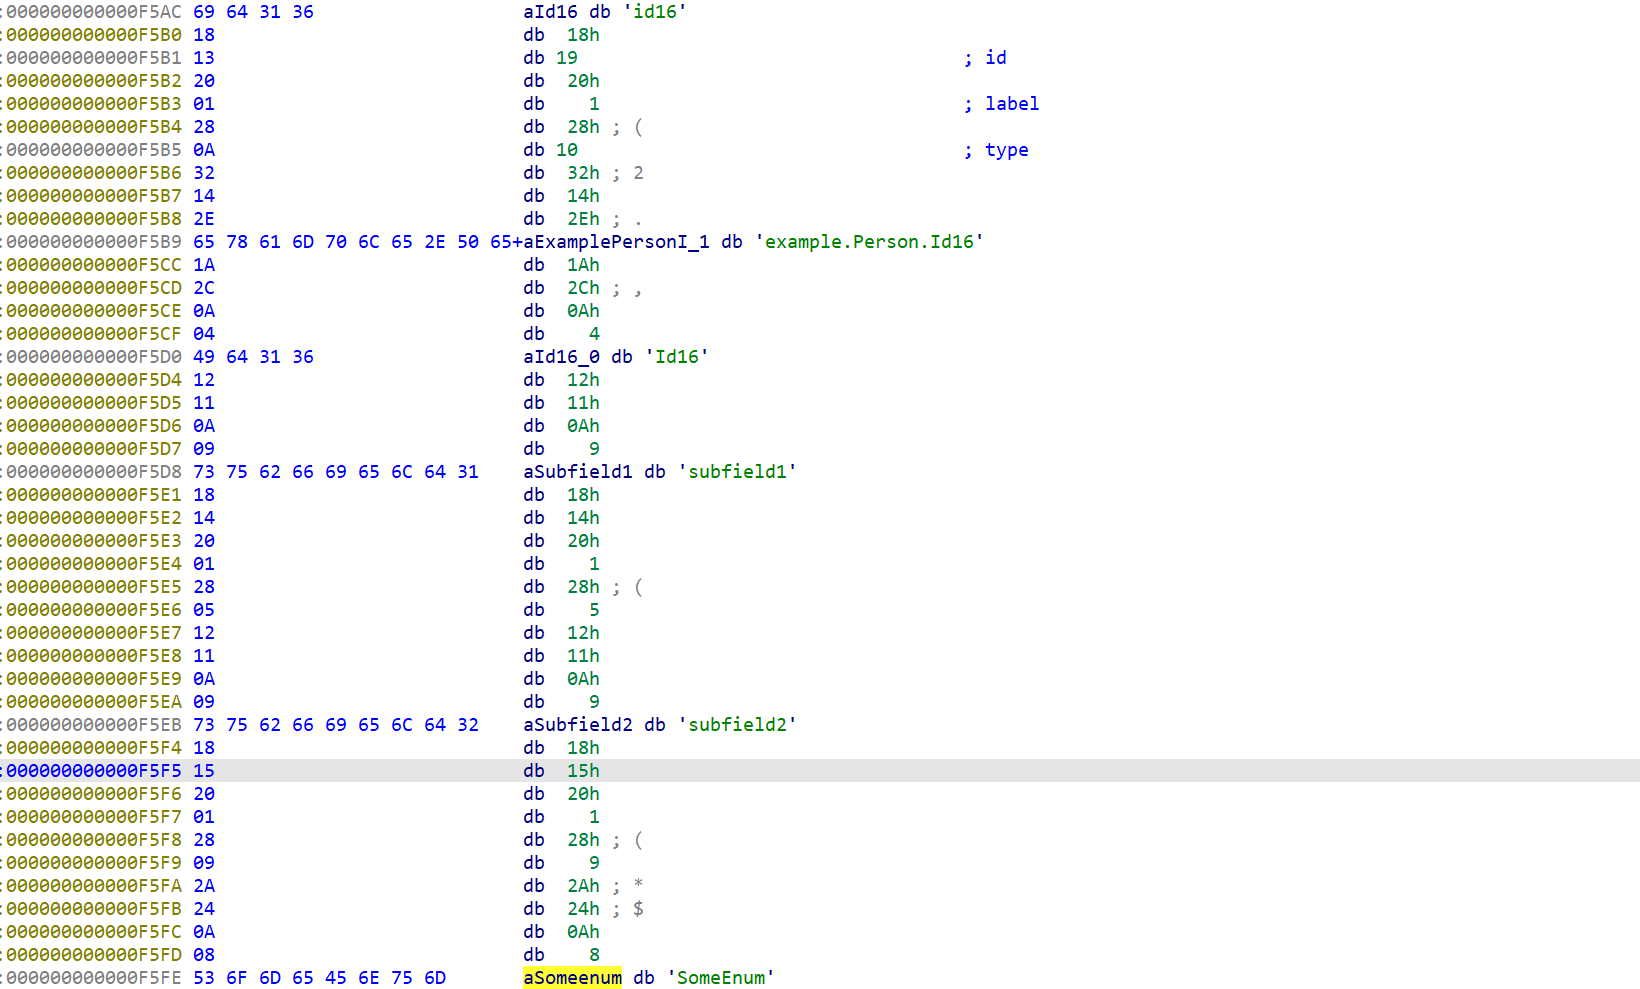Image resolution: width=1640 pixels, height=989 pixels.
Task: Click hex bytes '49 64 31 36' at F5D0
Action: tap(254, 357)
